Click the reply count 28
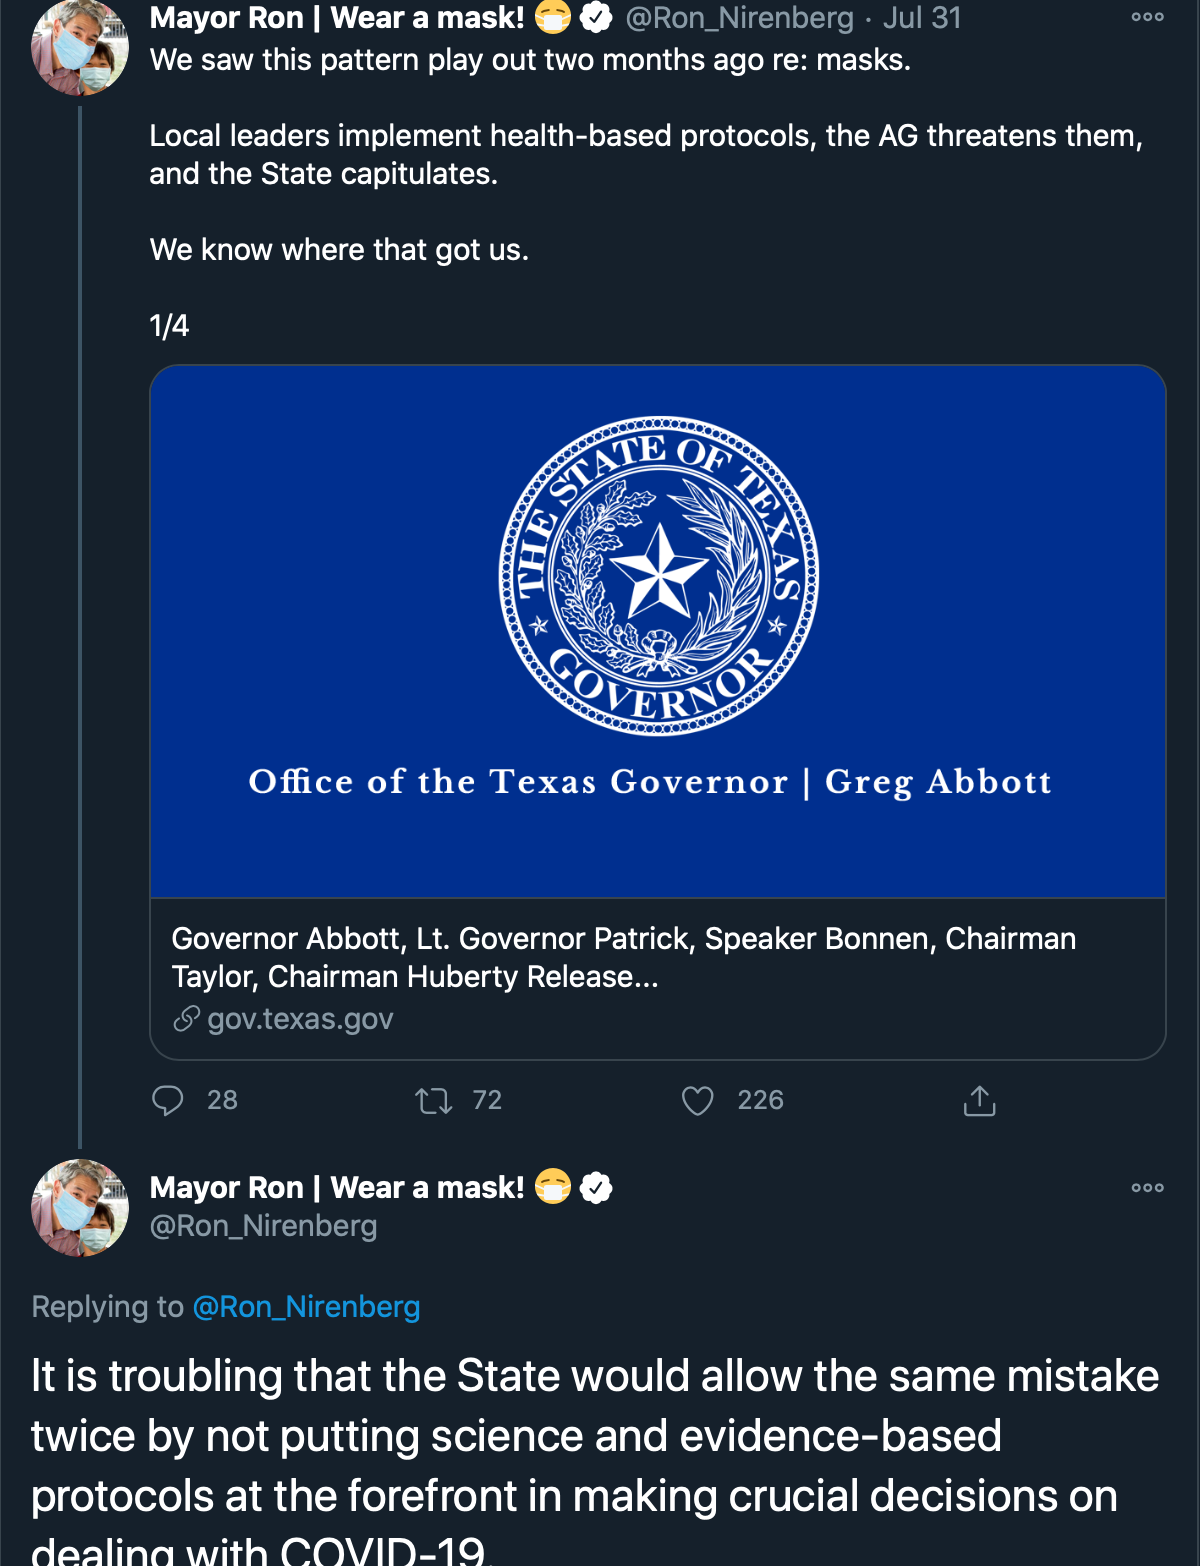This screenshot has width=1200, height=1566. (222, 1101)
